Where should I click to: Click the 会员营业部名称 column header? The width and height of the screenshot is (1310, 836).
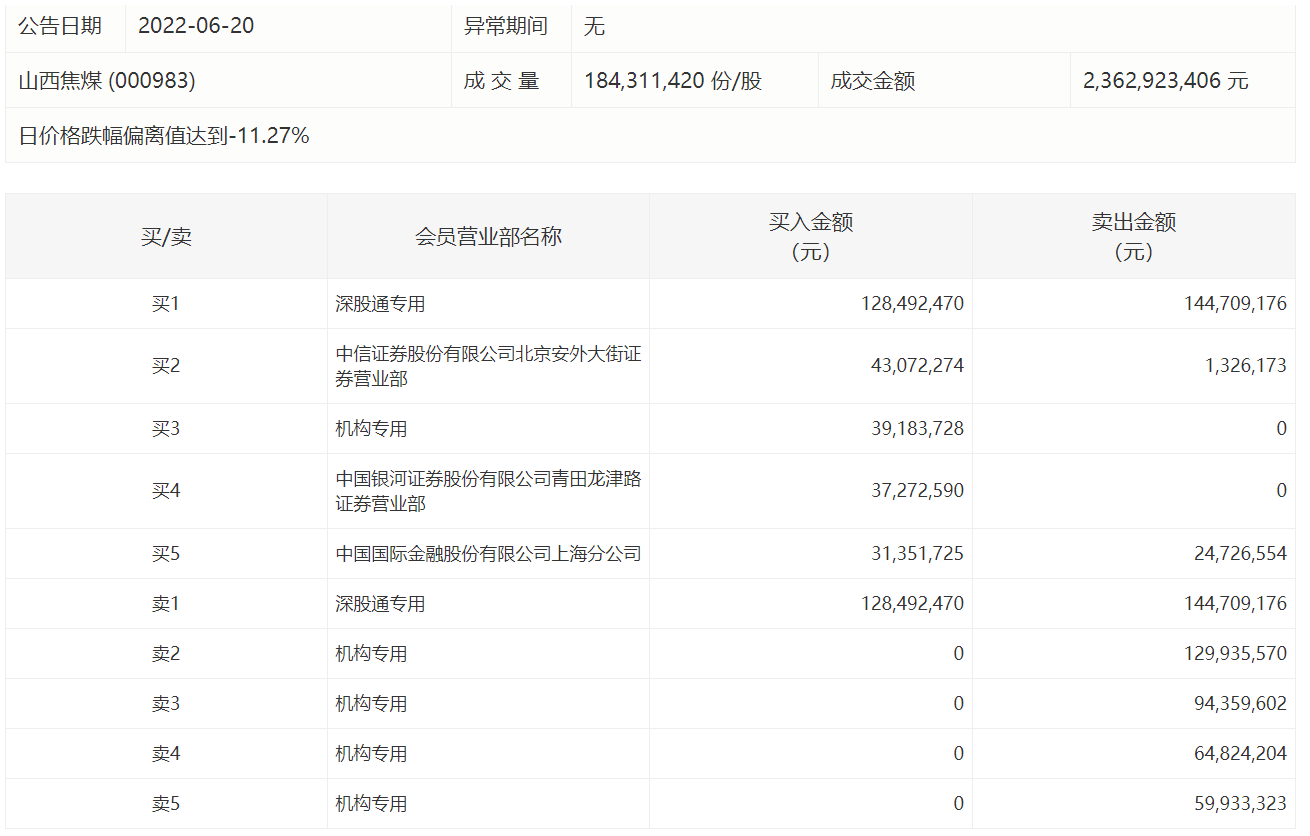(488, 237)
